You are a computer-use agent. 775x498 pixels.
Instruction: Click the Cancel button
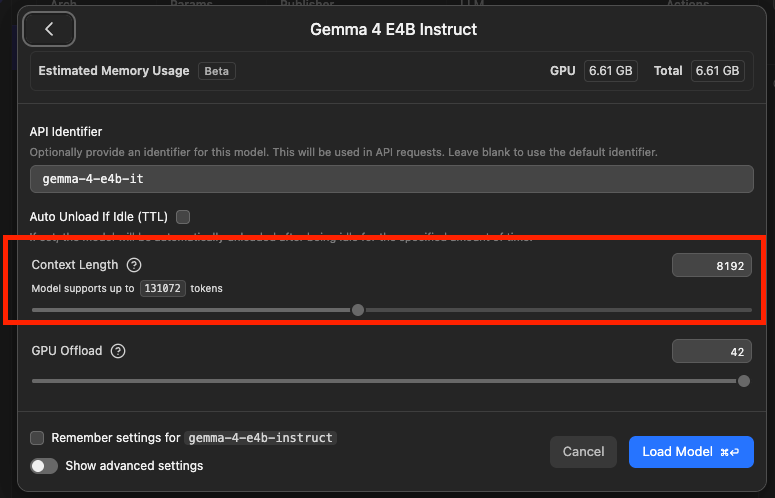583,452
